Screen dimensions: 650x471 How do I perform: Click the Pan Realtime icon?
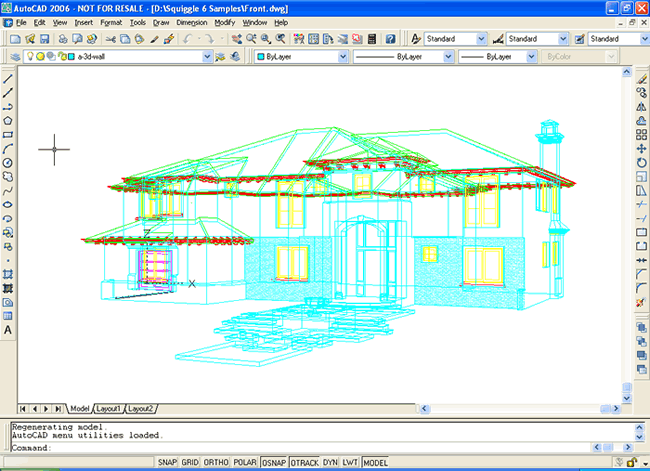[237, 39]
